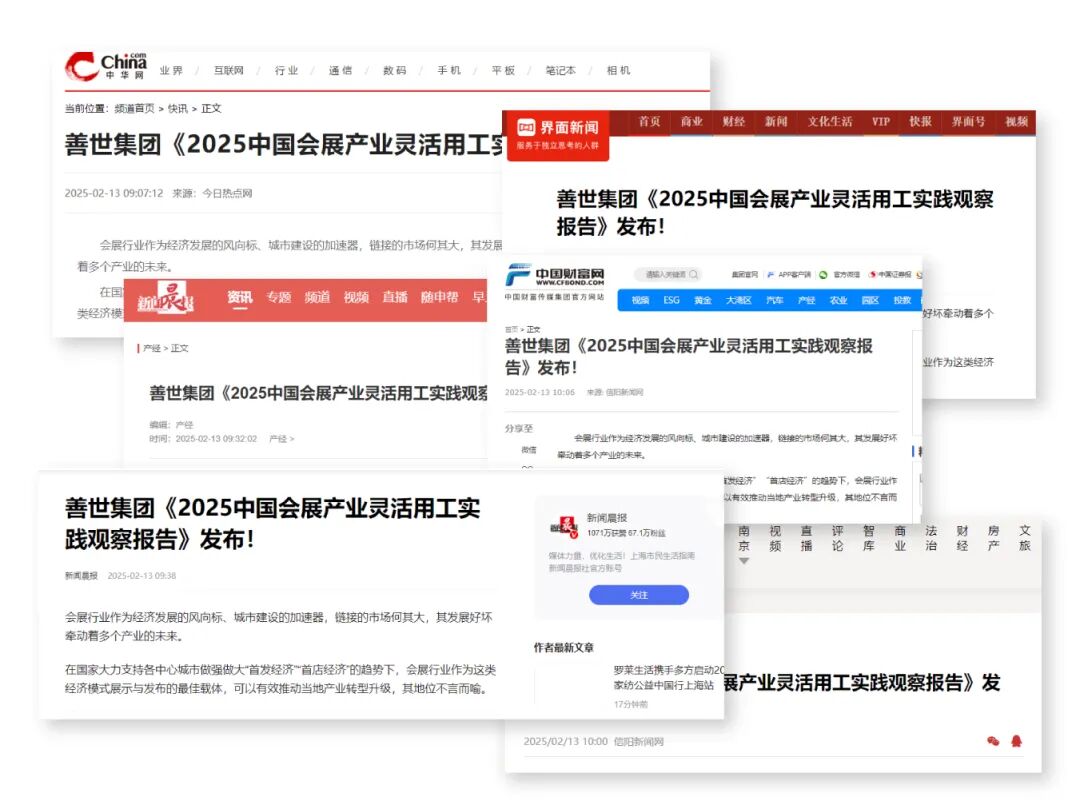Switch to the ESG tab on 中国财富网
The width and height of the screenshot is (1080, 805).
[x=671, y=299]
